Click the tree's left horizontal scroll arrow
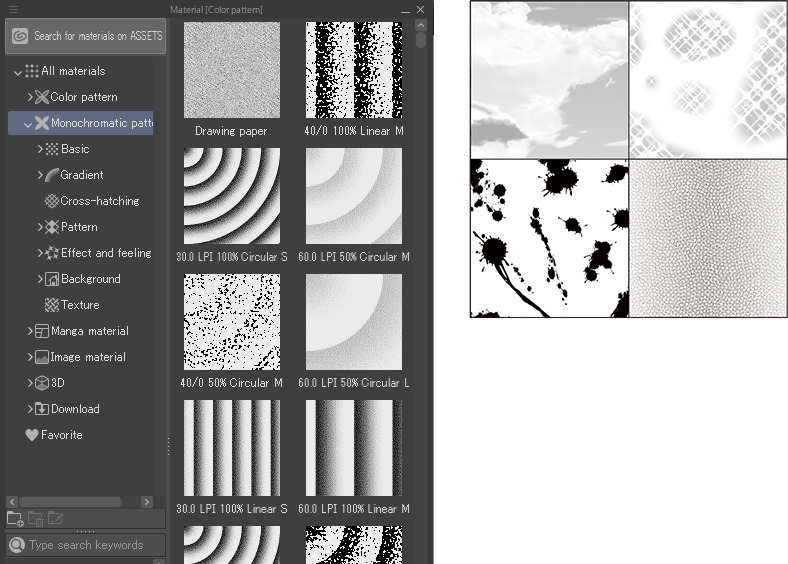 click(x=12, y=502)
